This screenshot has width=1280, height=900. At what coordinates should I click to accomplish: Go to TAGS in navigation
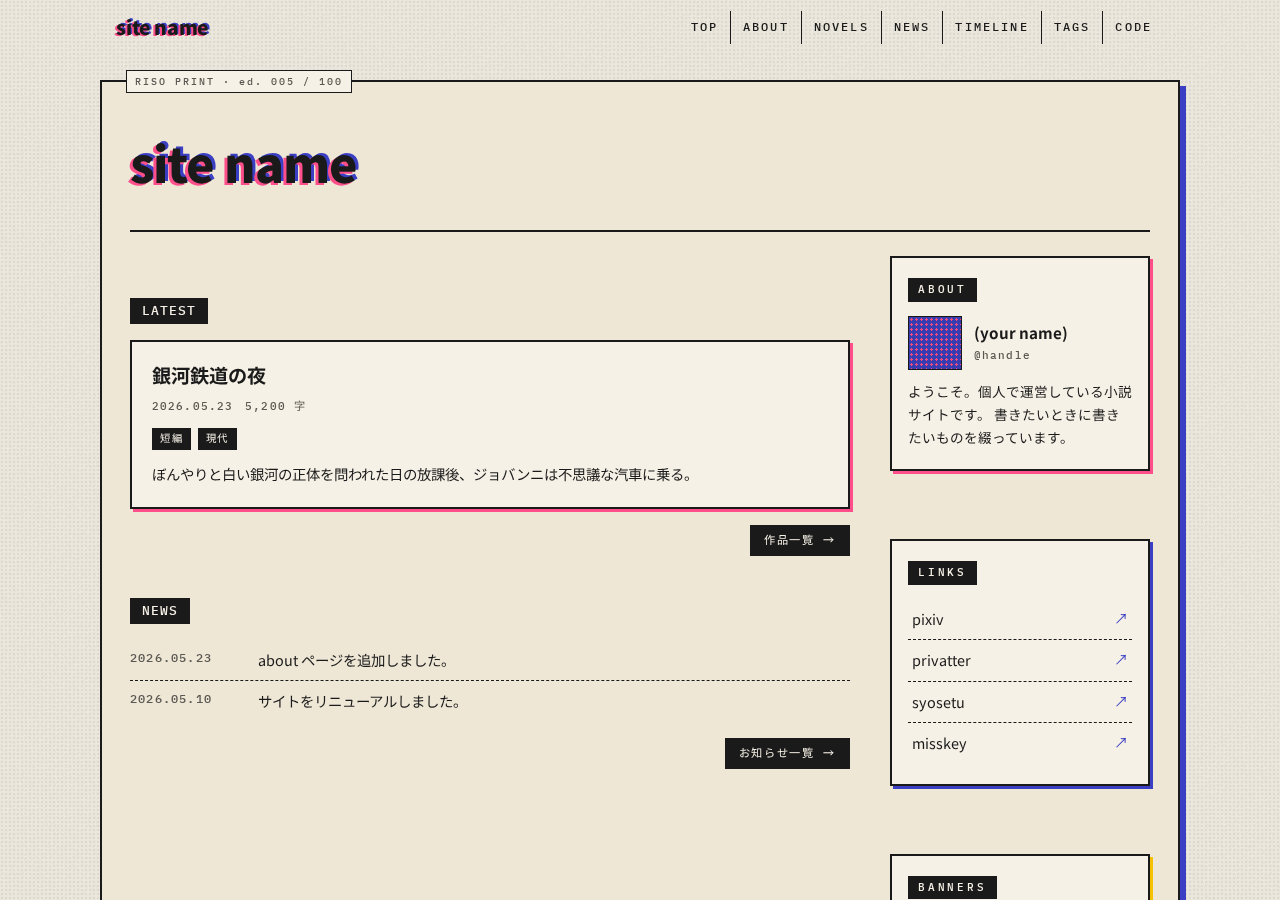point(1072,27)
